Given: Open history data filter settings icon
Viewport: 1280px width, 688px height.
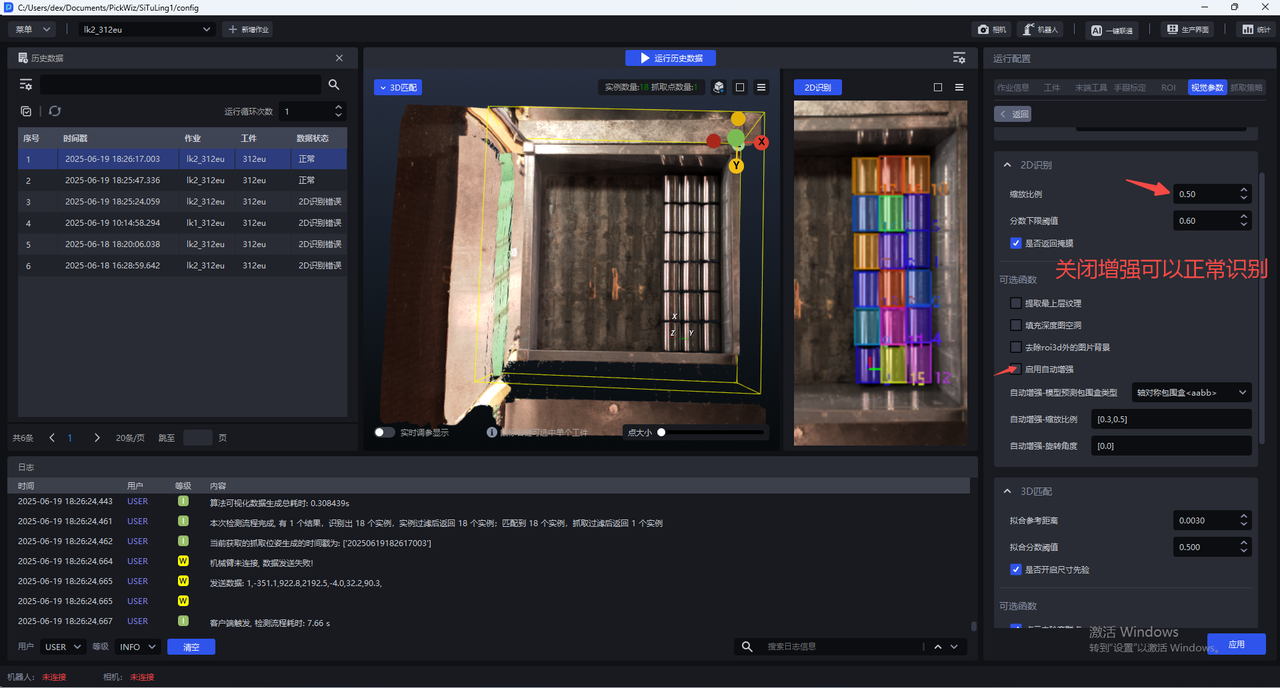Looking at the screenshot, I should [x=27, y=85].
